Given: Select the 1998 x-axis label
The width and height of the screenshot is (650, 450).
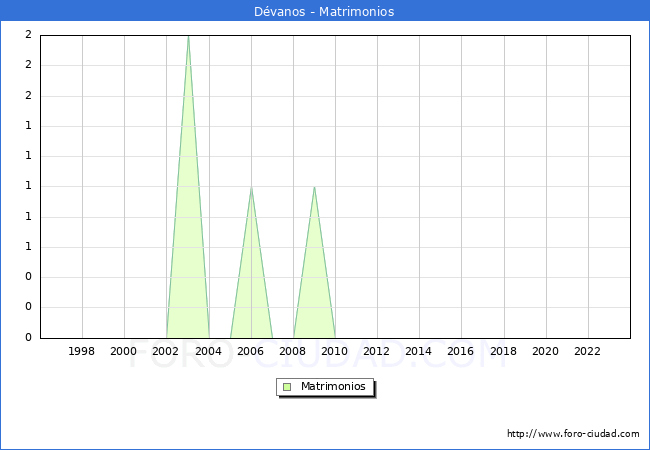Looking at the screenshot, I should [x=81, y=351].
